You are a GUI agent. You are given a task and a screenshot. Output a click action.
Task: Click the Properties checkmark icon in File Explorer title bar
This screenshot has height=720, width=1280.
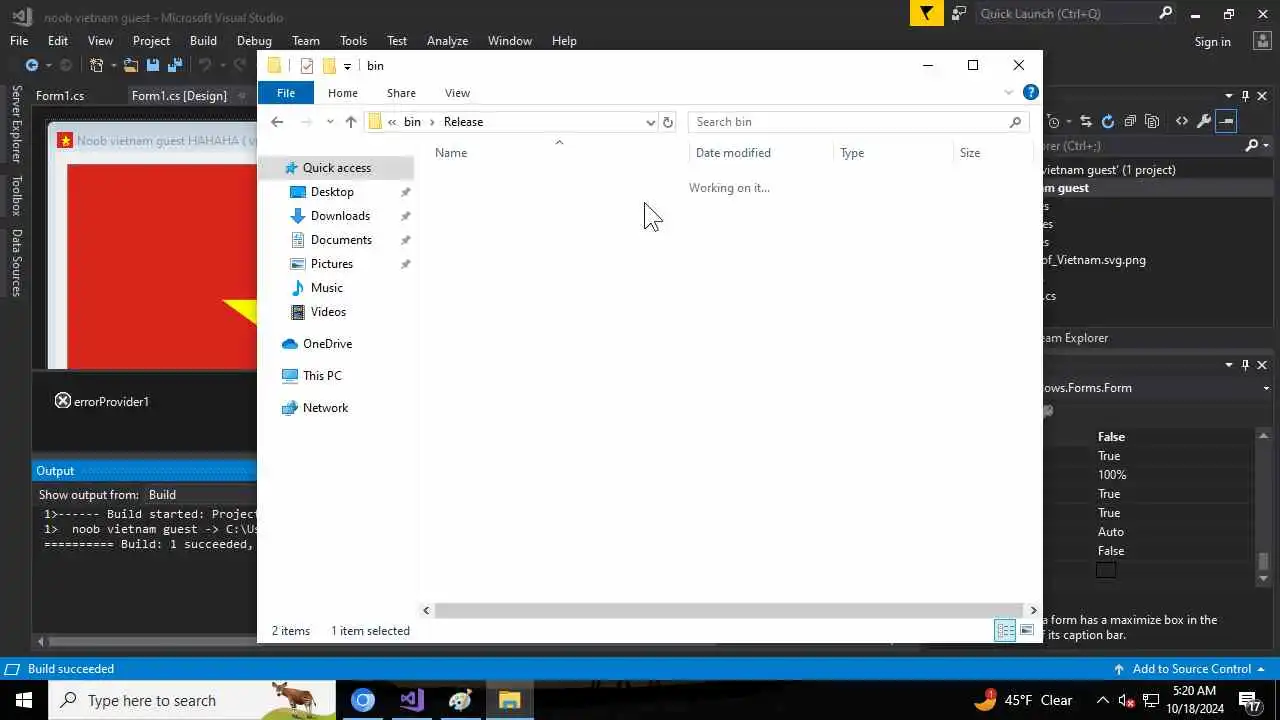click(307, 66)
